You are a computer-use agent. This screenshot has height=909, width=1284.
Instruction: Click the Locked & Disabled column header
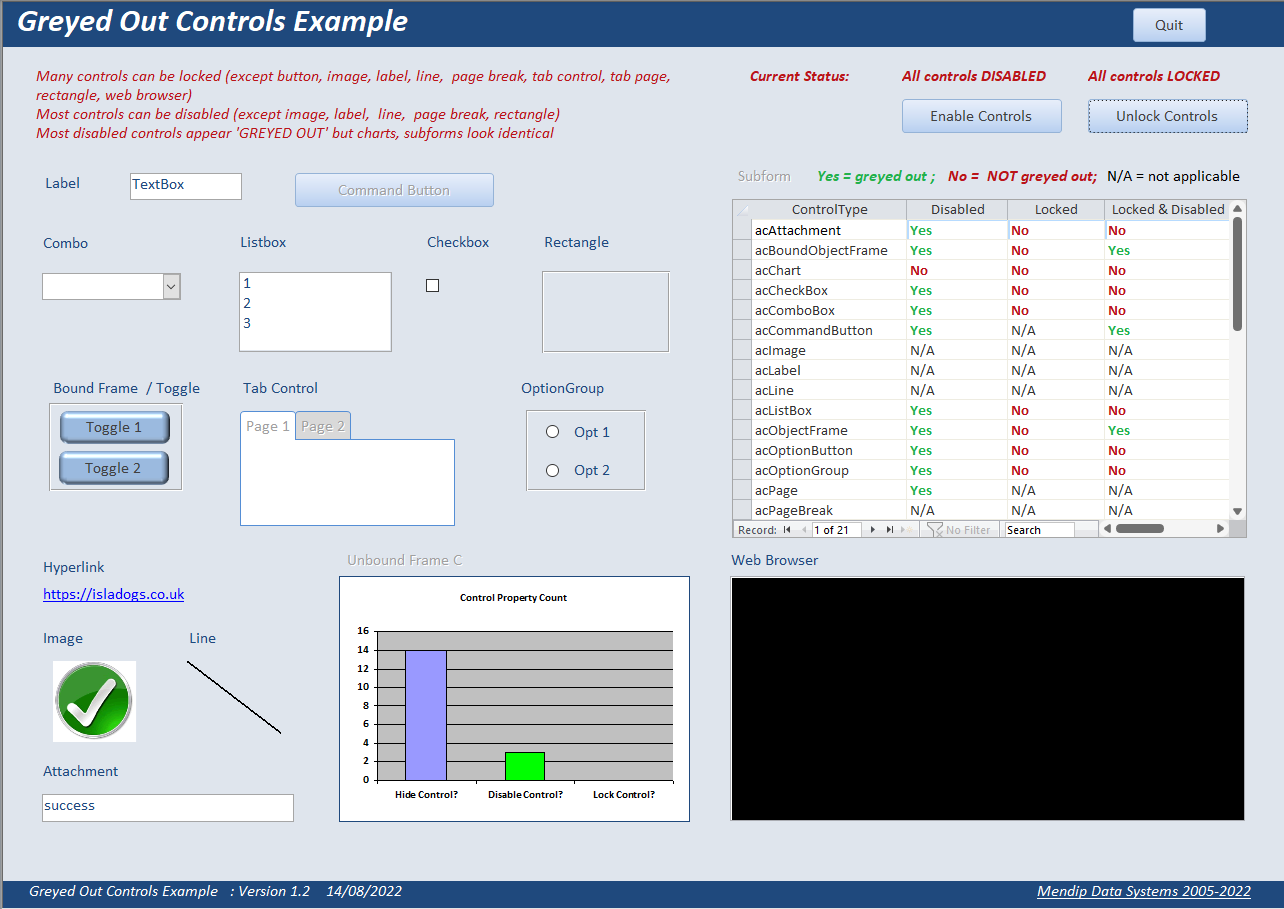pos(1167,210)
